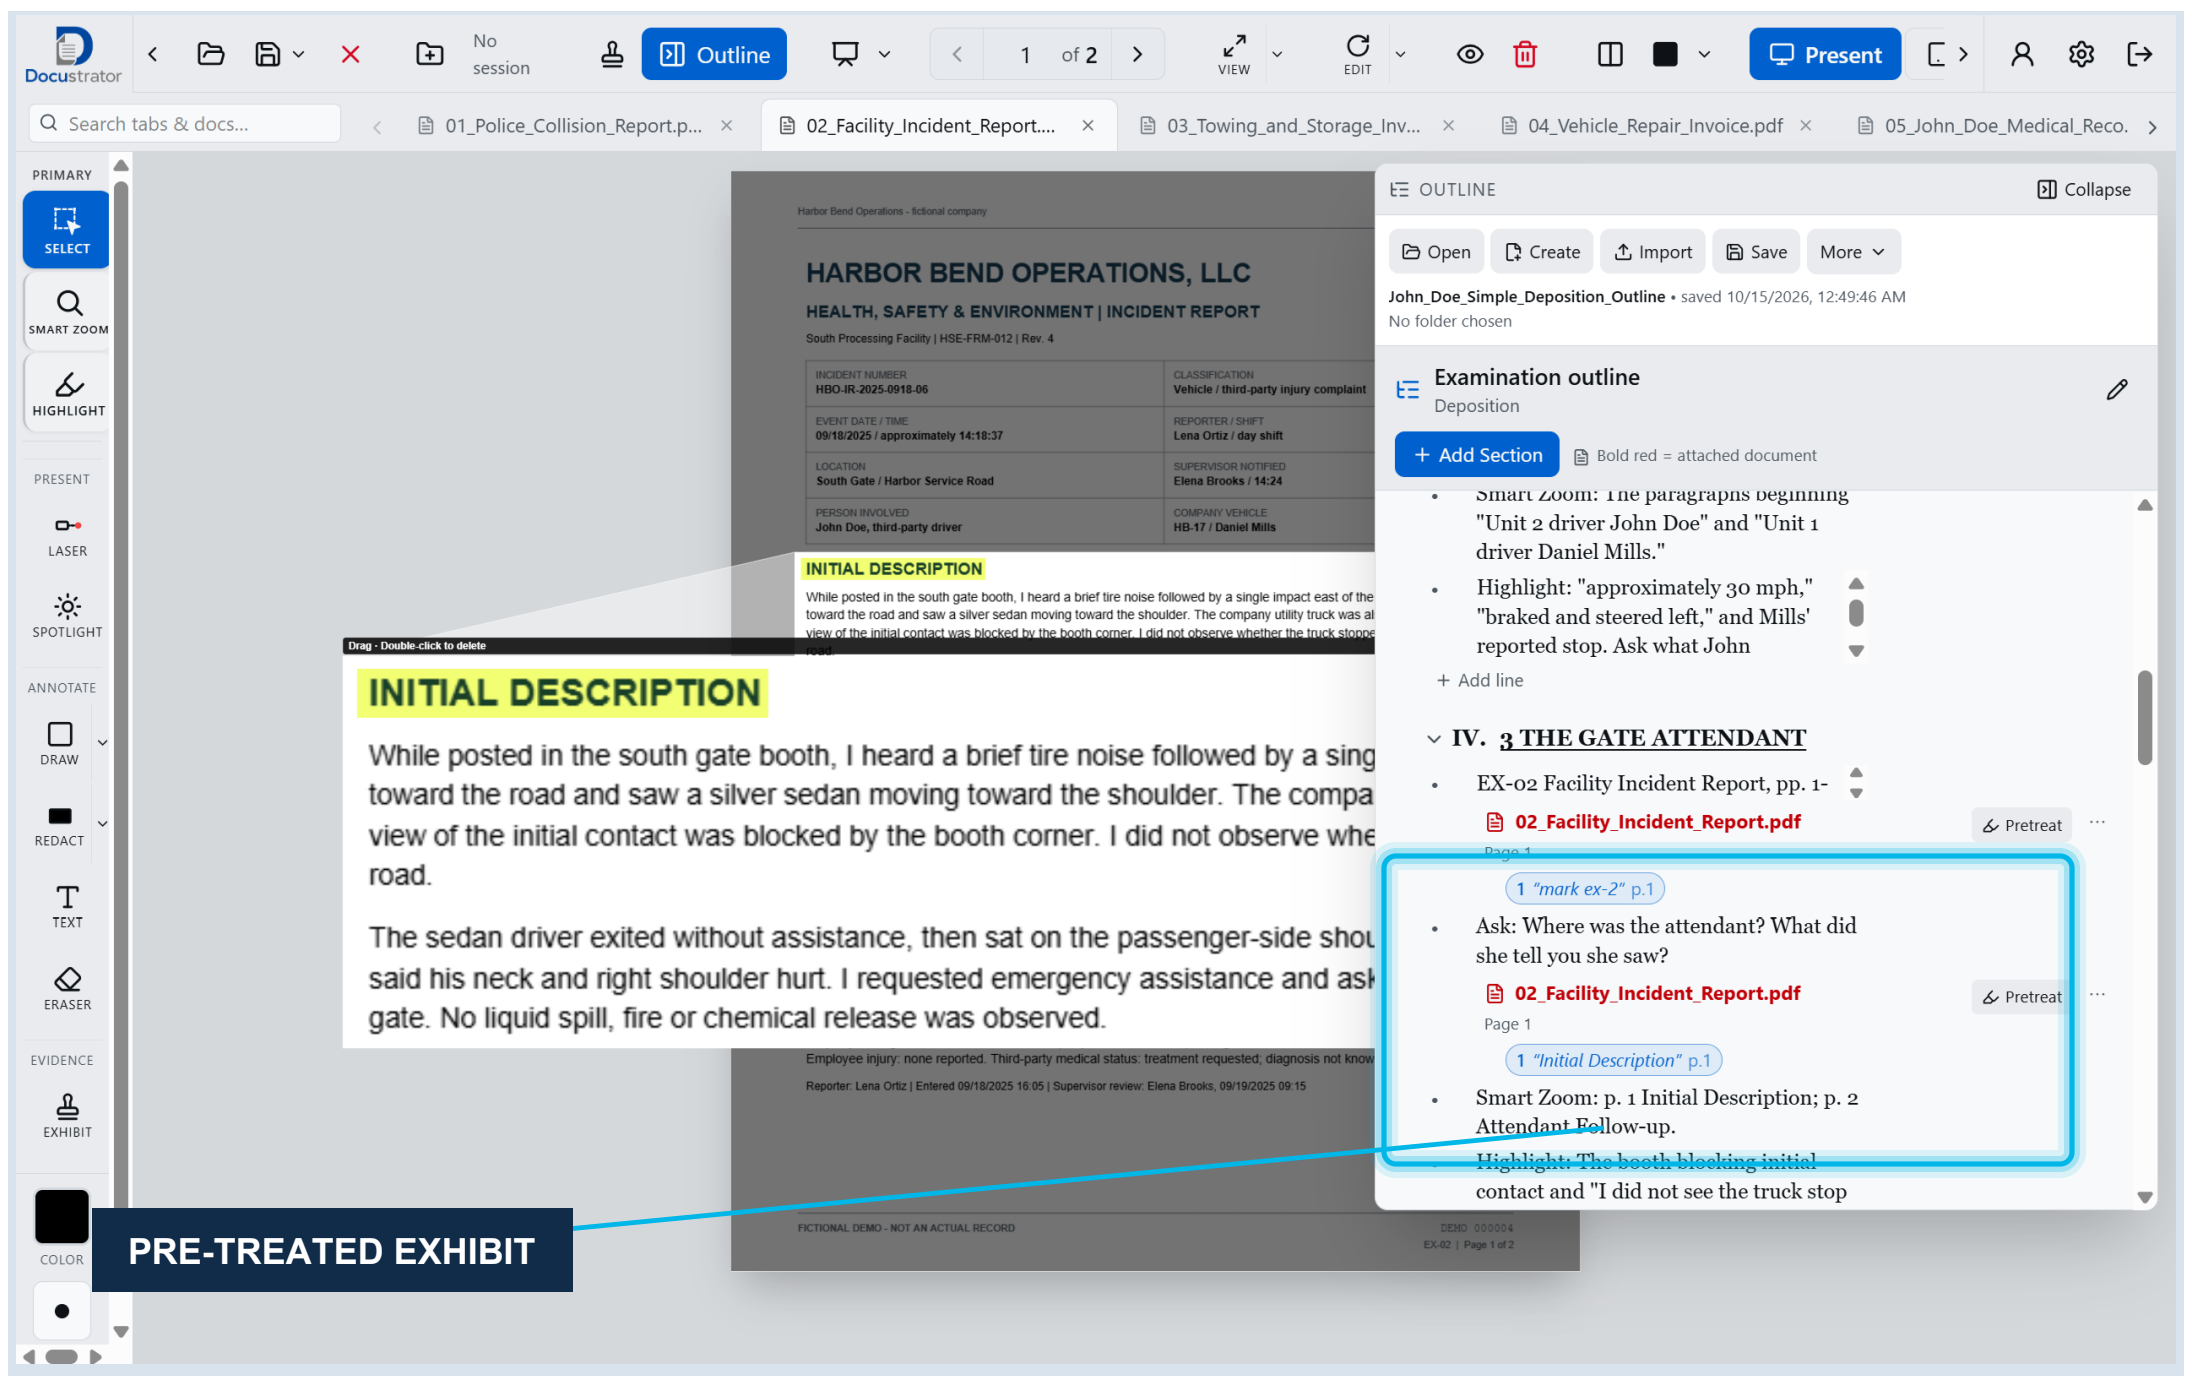Click the Import outline button

(1653, 252)
